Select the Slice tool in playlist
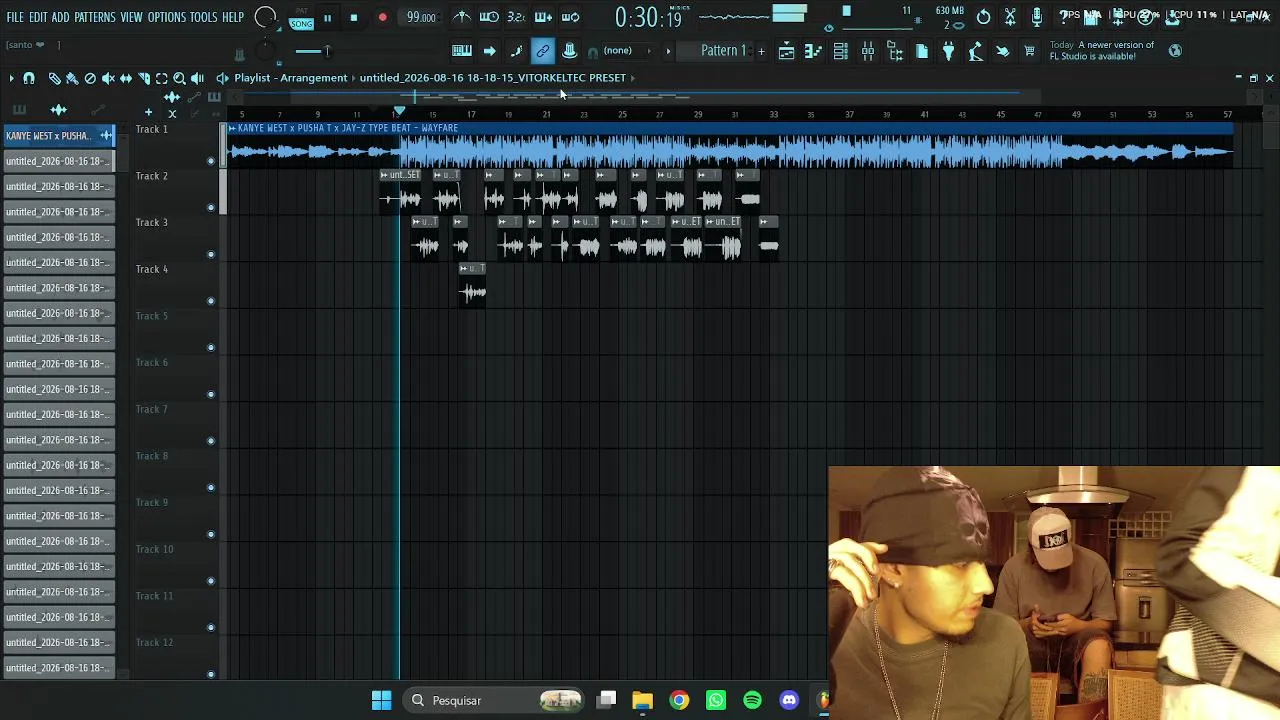This screenshot has width=1280, height=720. pyautogui.click(x=144, y=78)
